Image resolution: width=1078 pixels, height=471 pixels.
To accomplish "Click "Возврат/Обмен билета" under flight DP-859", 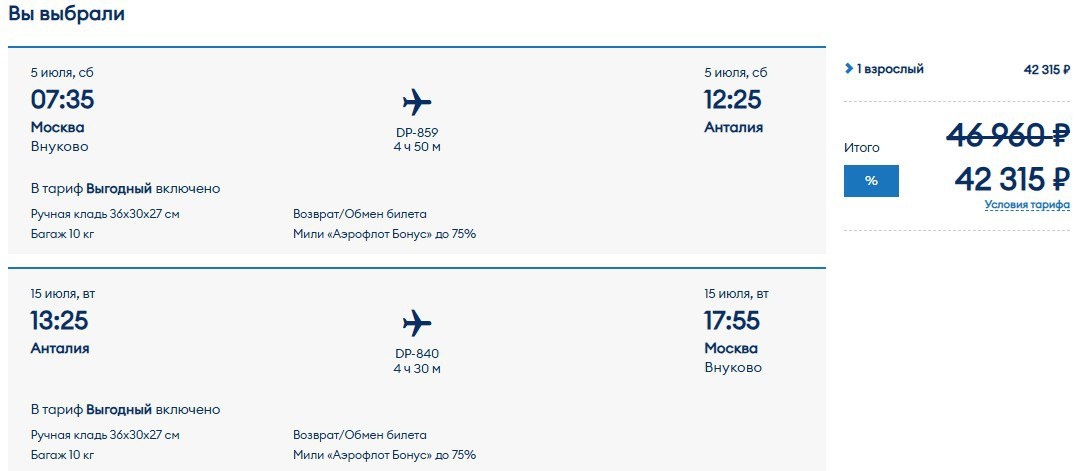I will (x=360, y=214).
